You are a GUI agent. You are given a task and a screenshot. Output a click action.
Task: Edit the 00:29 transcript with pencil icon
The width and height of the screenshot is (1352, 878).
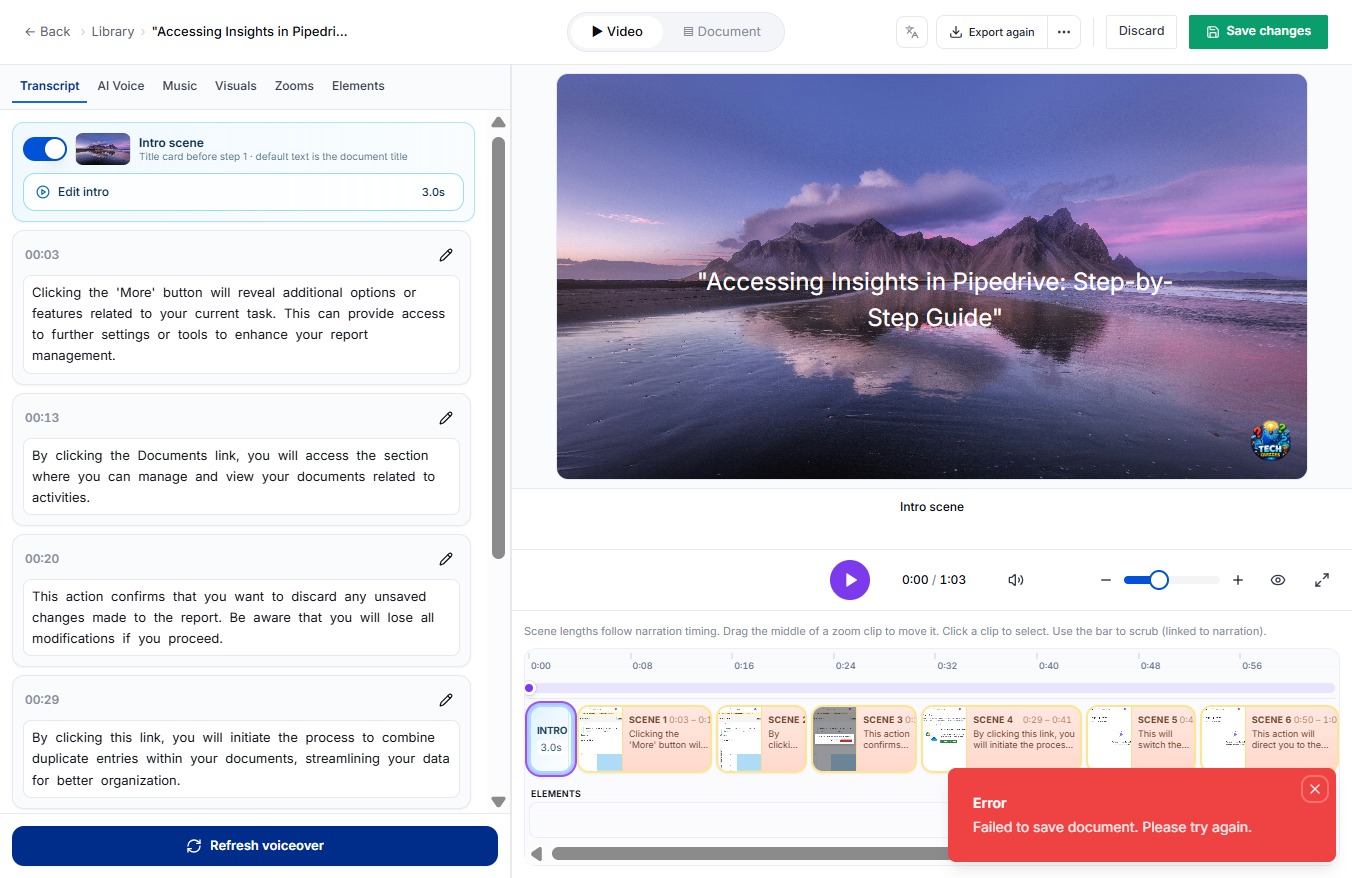point(446,700)
